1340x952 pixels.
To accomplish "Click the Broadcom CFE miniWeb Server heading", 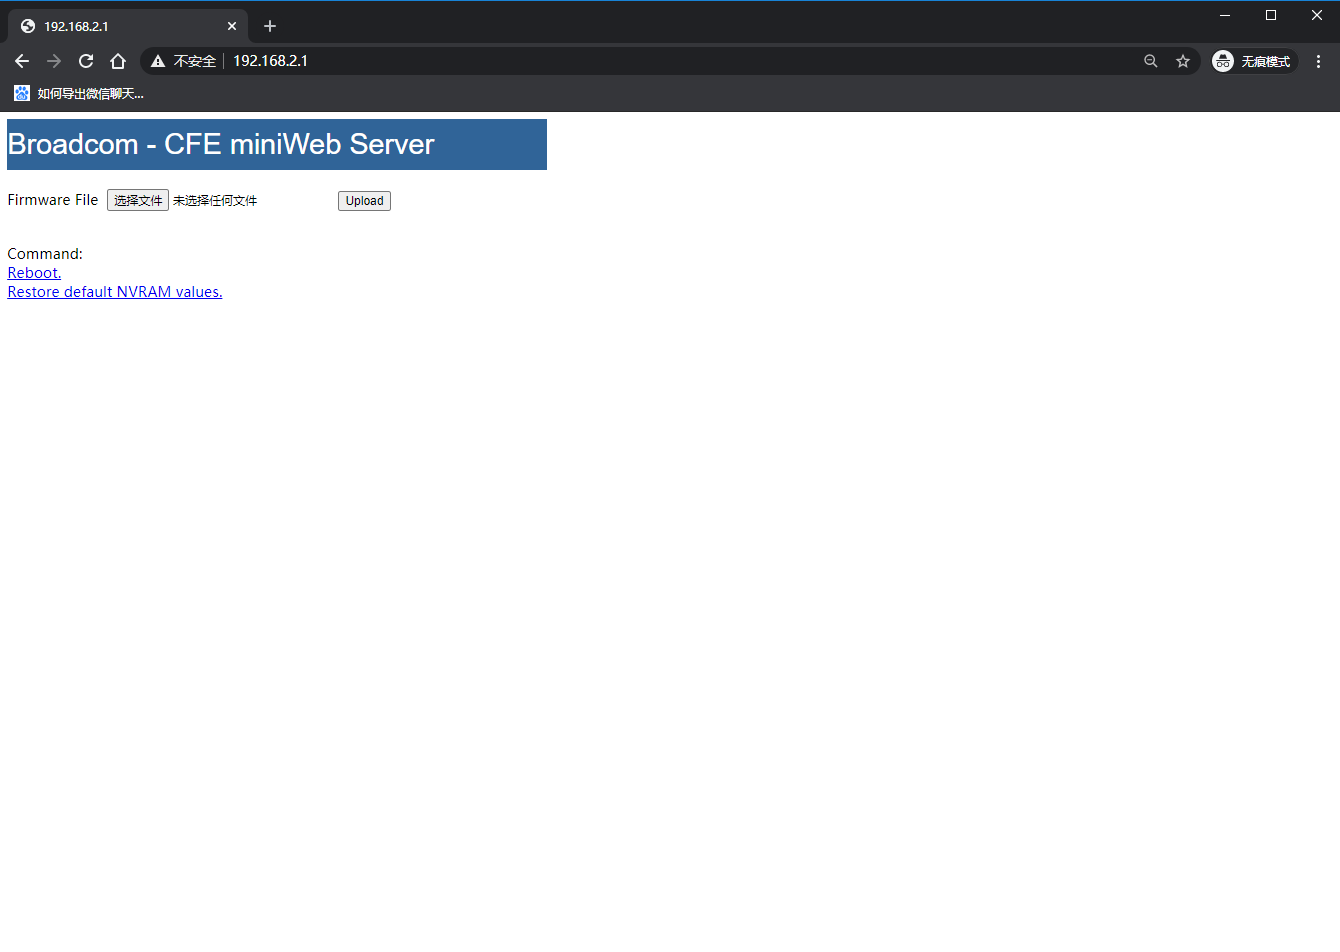I will 221,144.
